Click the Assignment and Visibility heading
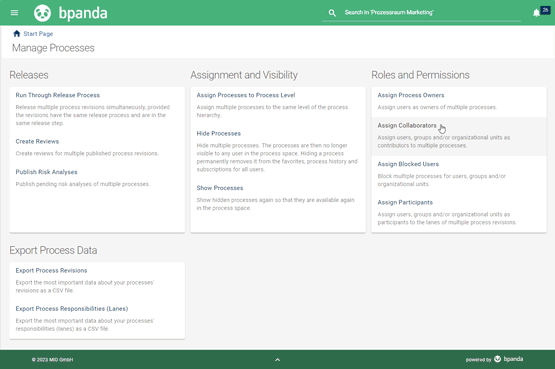This screenshot has height=369, width=555. pyautogui.click(x=244, y=75)
